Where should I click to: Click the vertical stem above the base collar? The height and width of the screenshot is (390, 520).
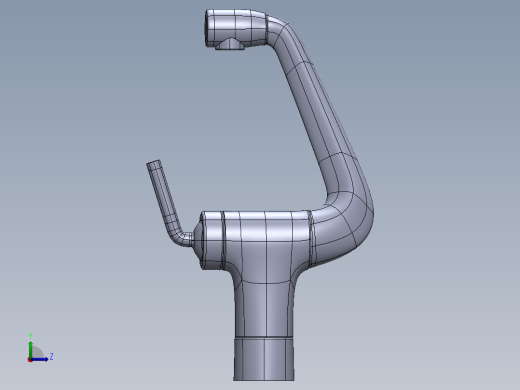[265, 307]
